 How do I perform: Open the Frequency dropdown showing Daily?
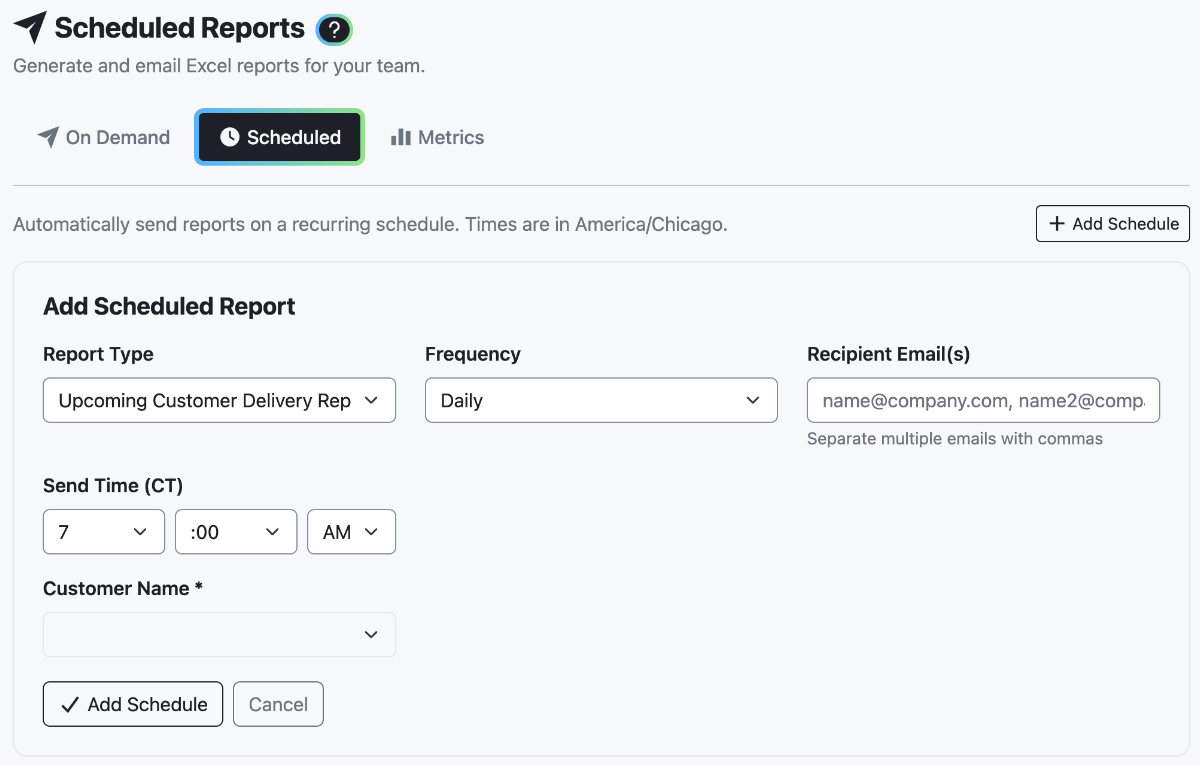pyautogui.click(x=601, y=400)
